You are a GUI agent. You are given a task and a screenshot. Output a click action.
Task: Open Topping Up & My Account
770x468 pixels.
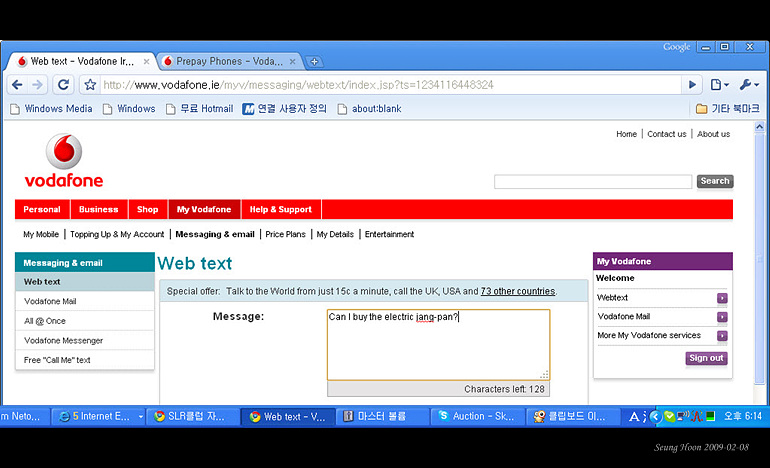[117, 234]
